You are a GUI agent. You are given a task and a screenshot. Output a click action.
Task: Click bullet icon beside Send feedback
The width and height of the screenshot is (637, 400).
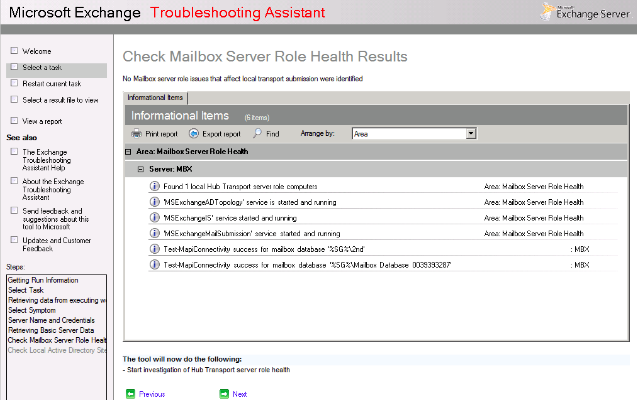point(14,210)
